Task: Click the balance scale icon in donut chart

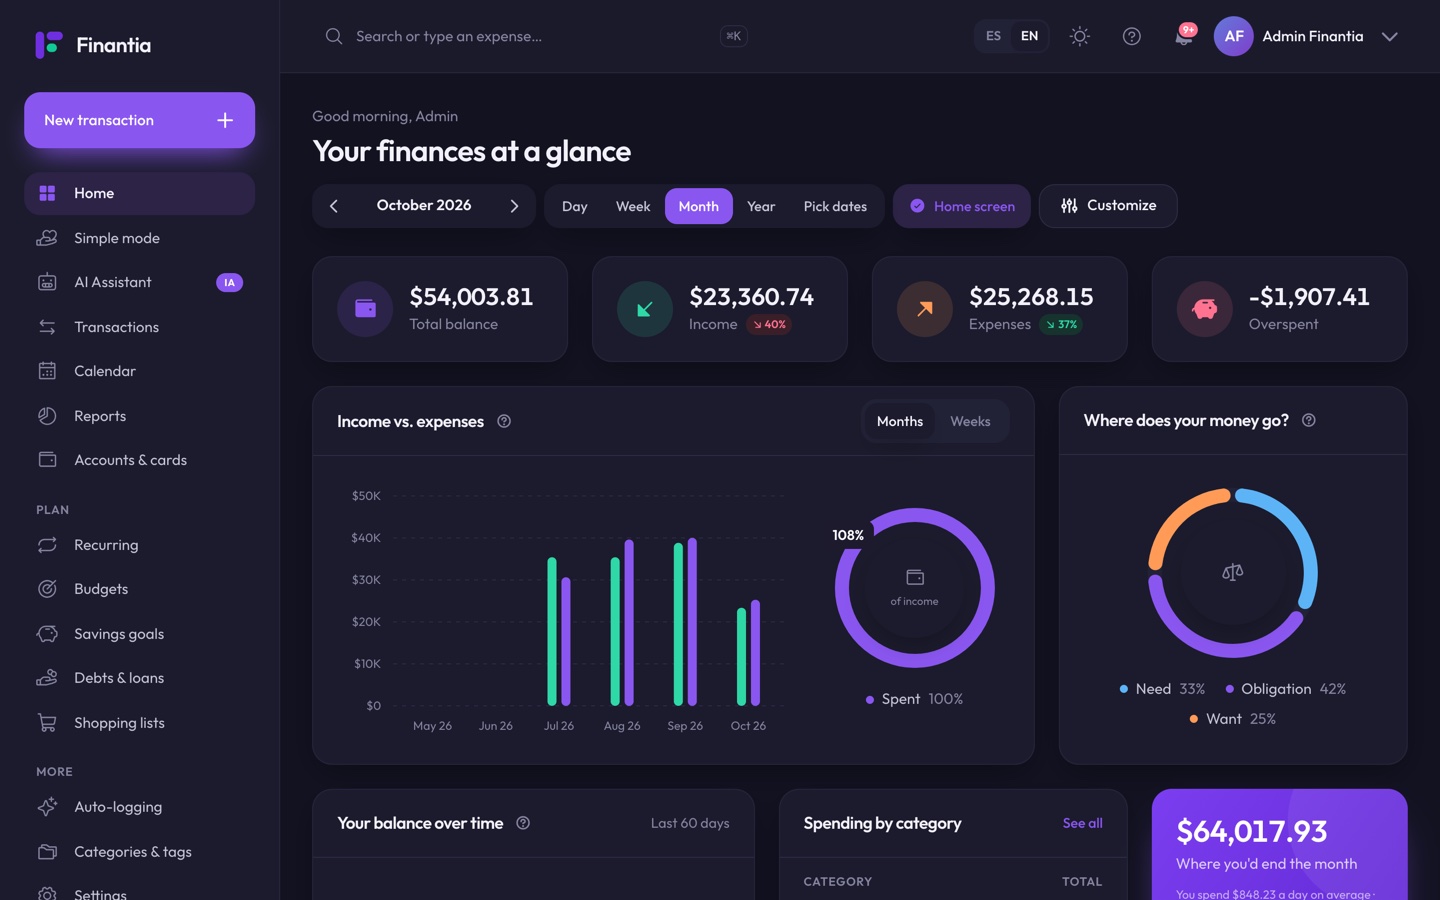Action: pos(1233,572)
